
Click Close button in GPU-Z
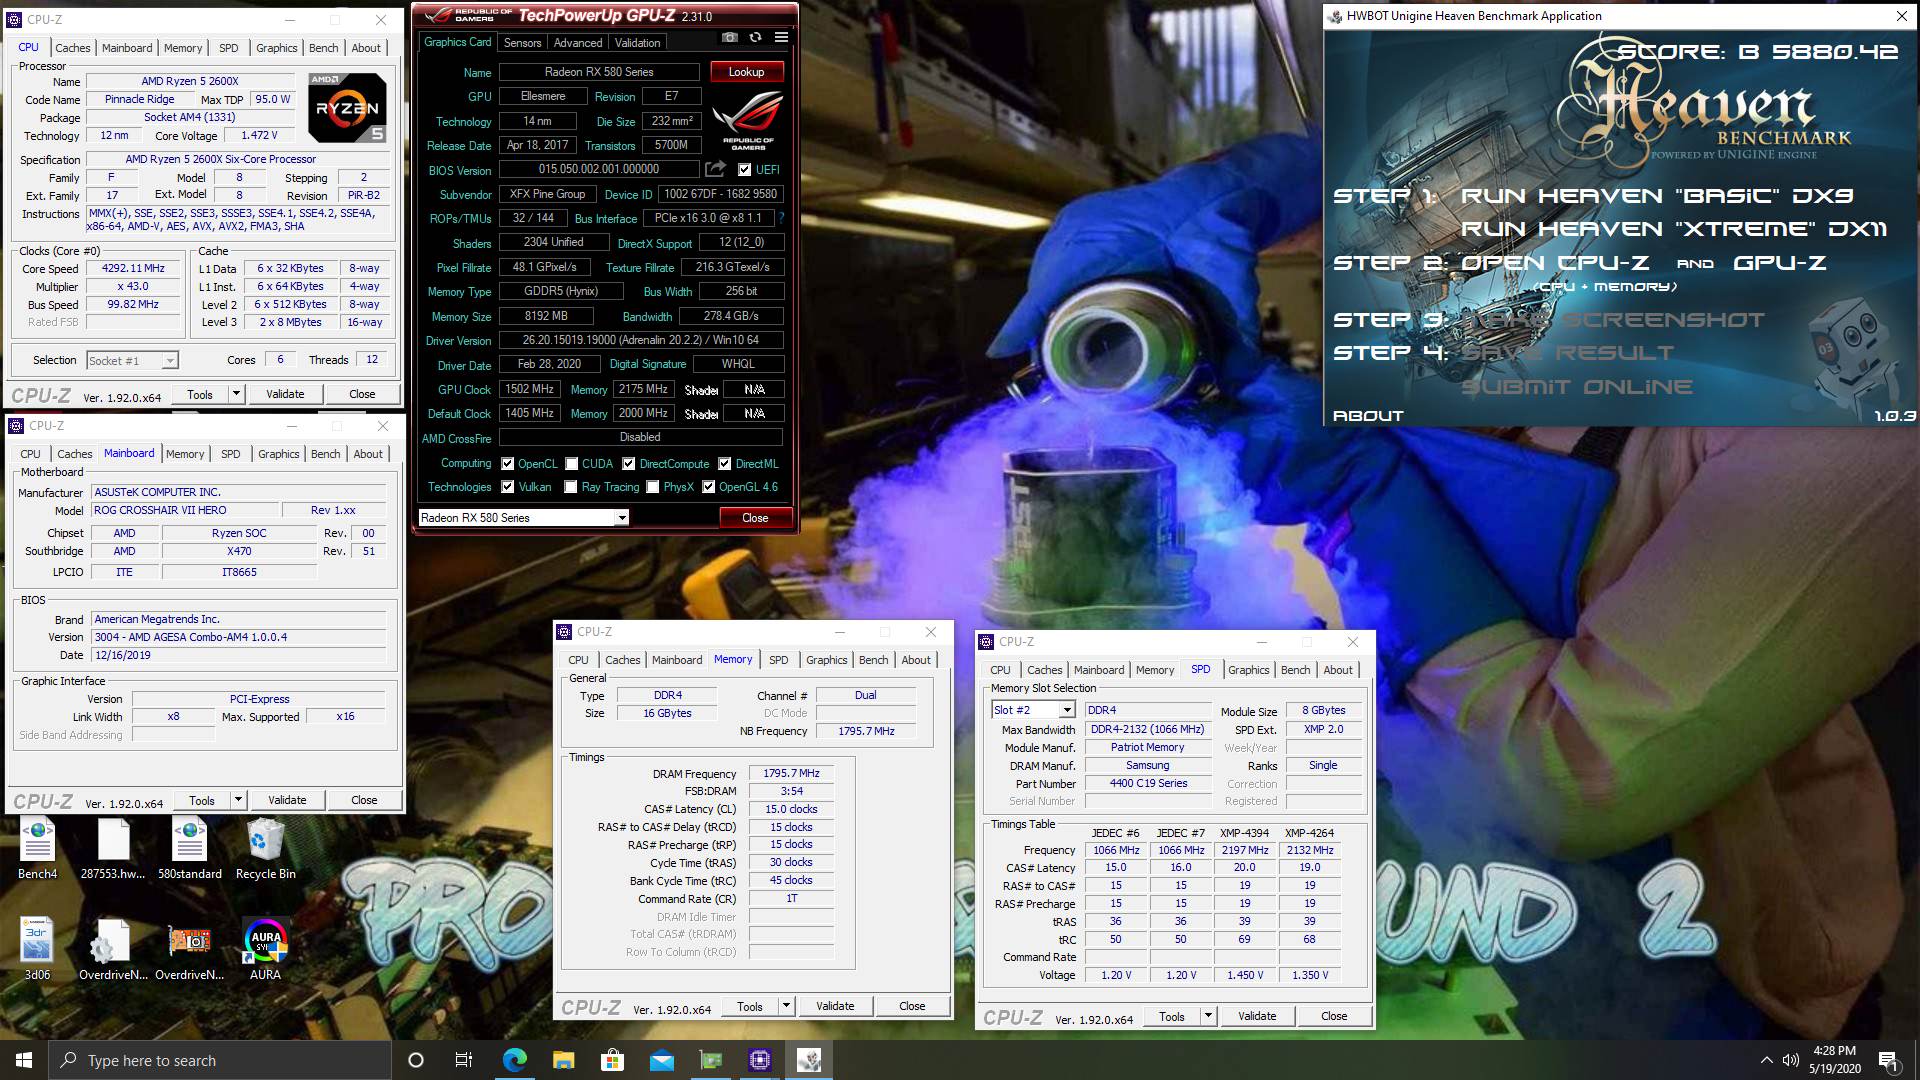[755, 517]
